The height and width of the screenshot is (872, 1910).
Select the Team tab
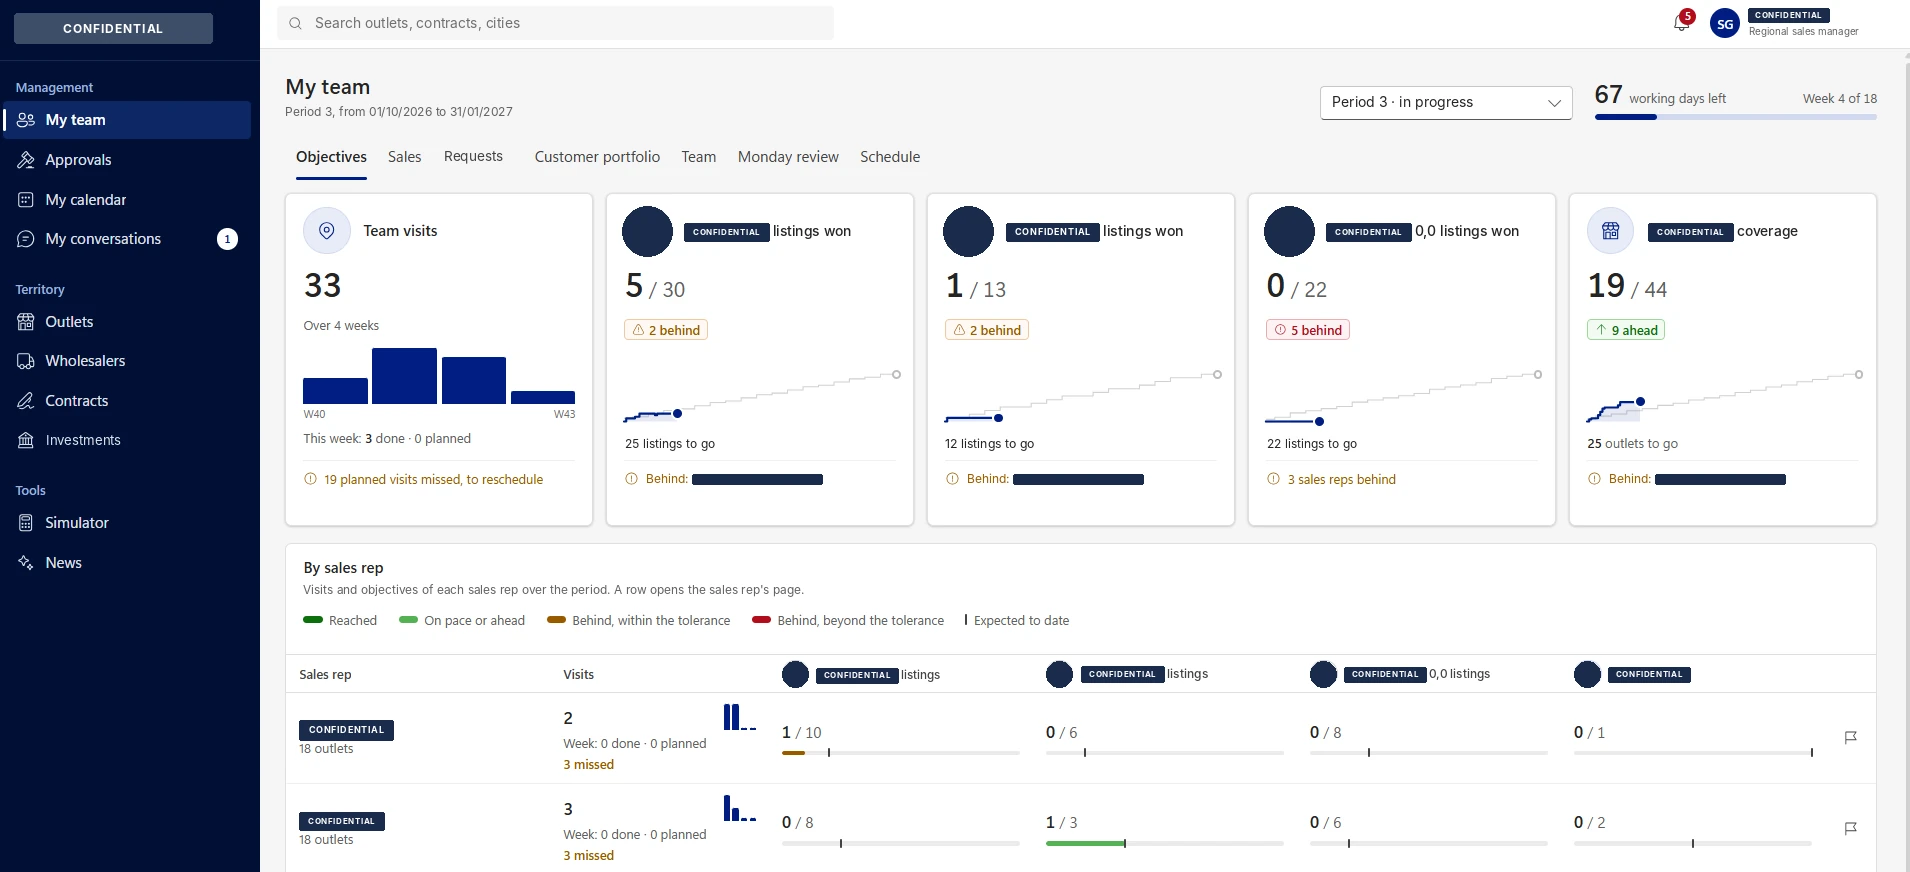[699, 157]
